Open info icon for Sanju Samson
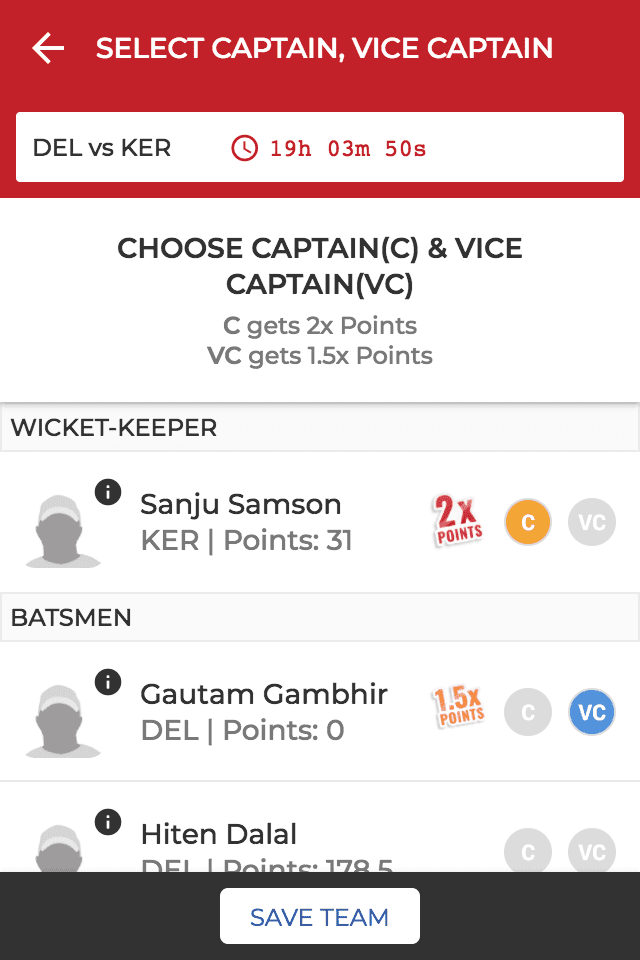This screenshot has height=960, width=640. 108,491
